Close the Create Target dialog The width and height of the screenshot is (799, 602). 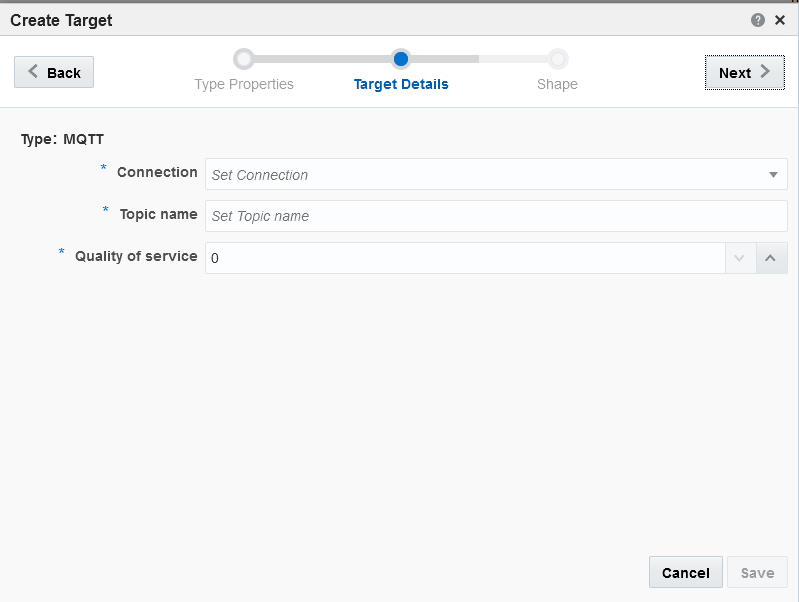(780, 20)
